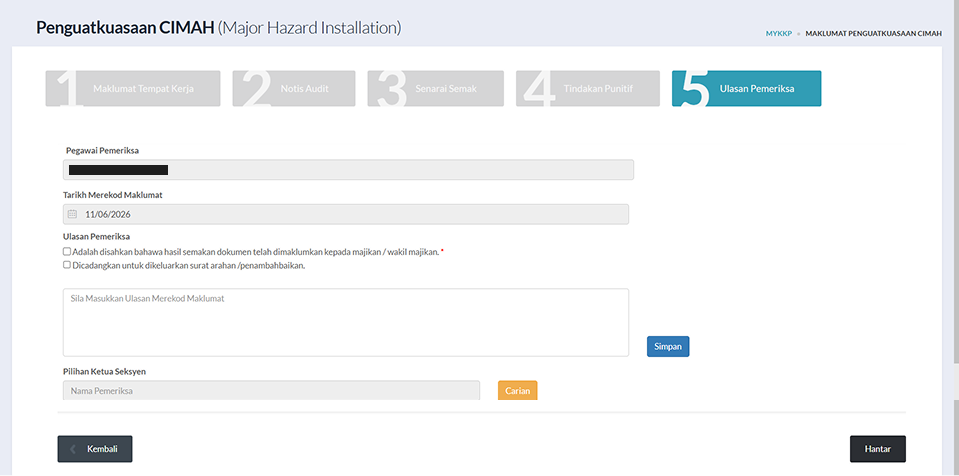Open step 4 Tindakan Punitif
This screenshot has width=959, height=476.
588,89
